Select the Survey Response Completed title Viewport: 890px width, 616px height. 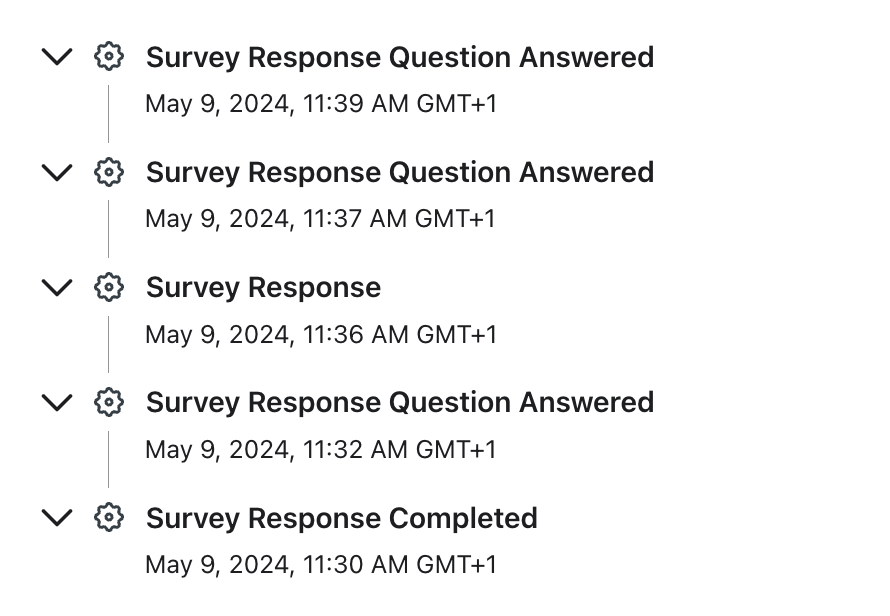point(342,518)
